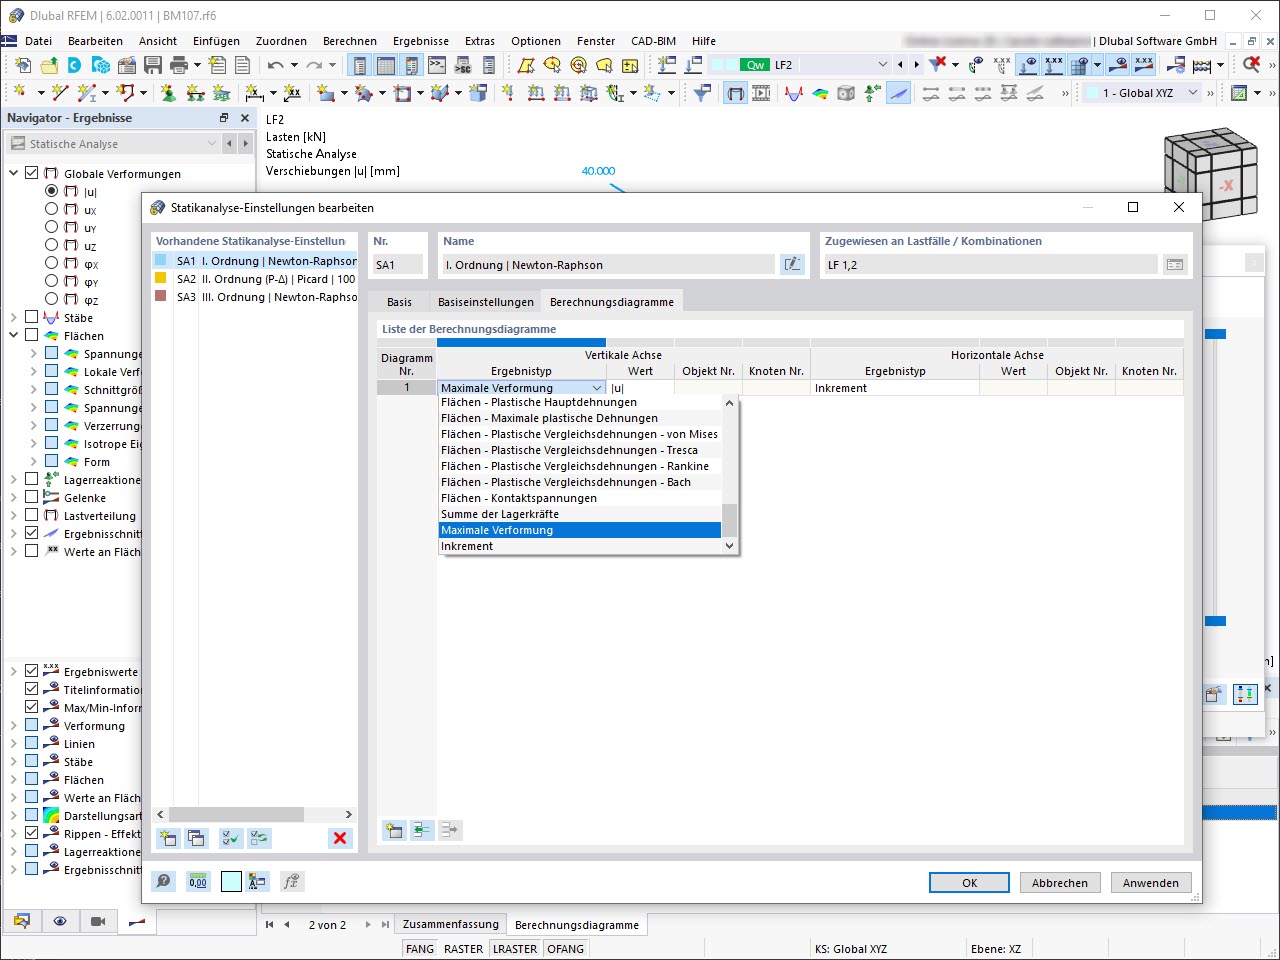
Task: Toggle the RASTER status button
Action: click(463, 949)
